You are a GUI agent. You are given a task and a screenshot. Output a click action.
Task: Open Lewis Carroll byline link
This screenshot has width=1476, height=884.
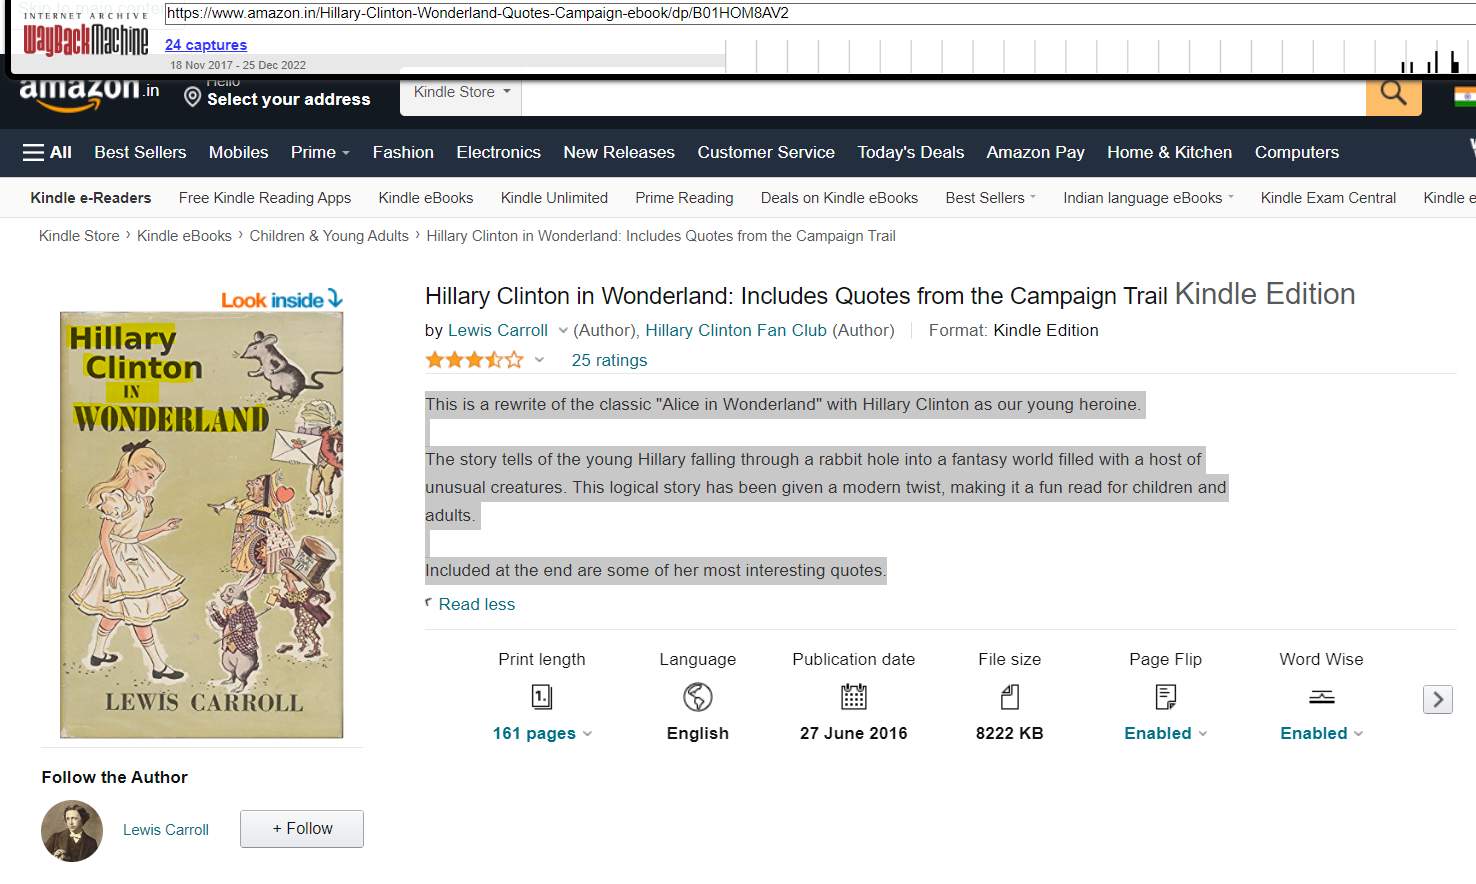[498, 331]
